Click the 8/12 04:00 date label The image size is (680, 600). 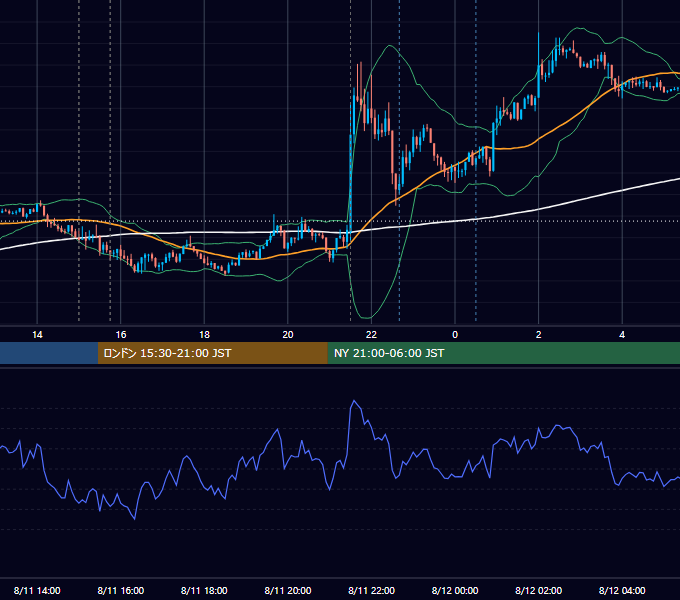click(x=622, y=590)
